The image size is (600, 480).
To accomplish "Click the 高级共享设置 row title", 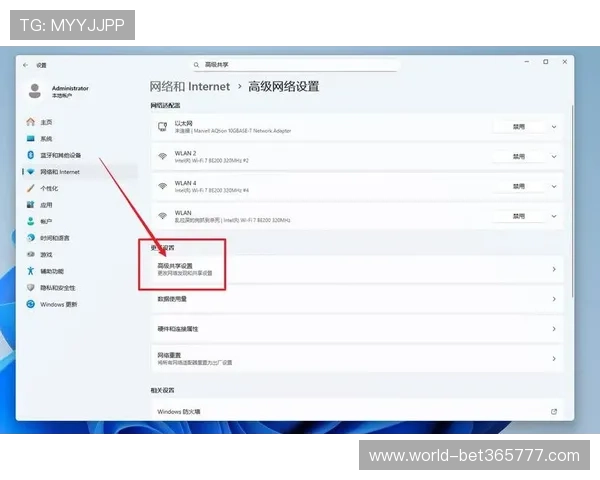I will tap(175, 266).
